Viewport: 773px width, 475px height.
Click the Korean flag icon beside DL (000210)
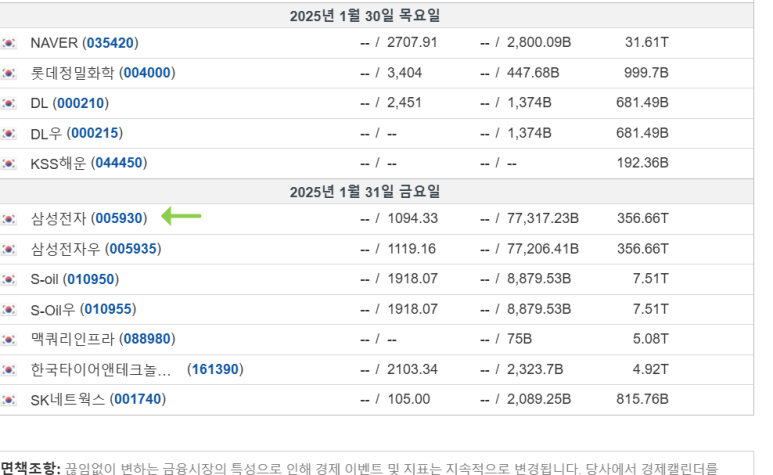pyautogui.click(x=8, y=103)
